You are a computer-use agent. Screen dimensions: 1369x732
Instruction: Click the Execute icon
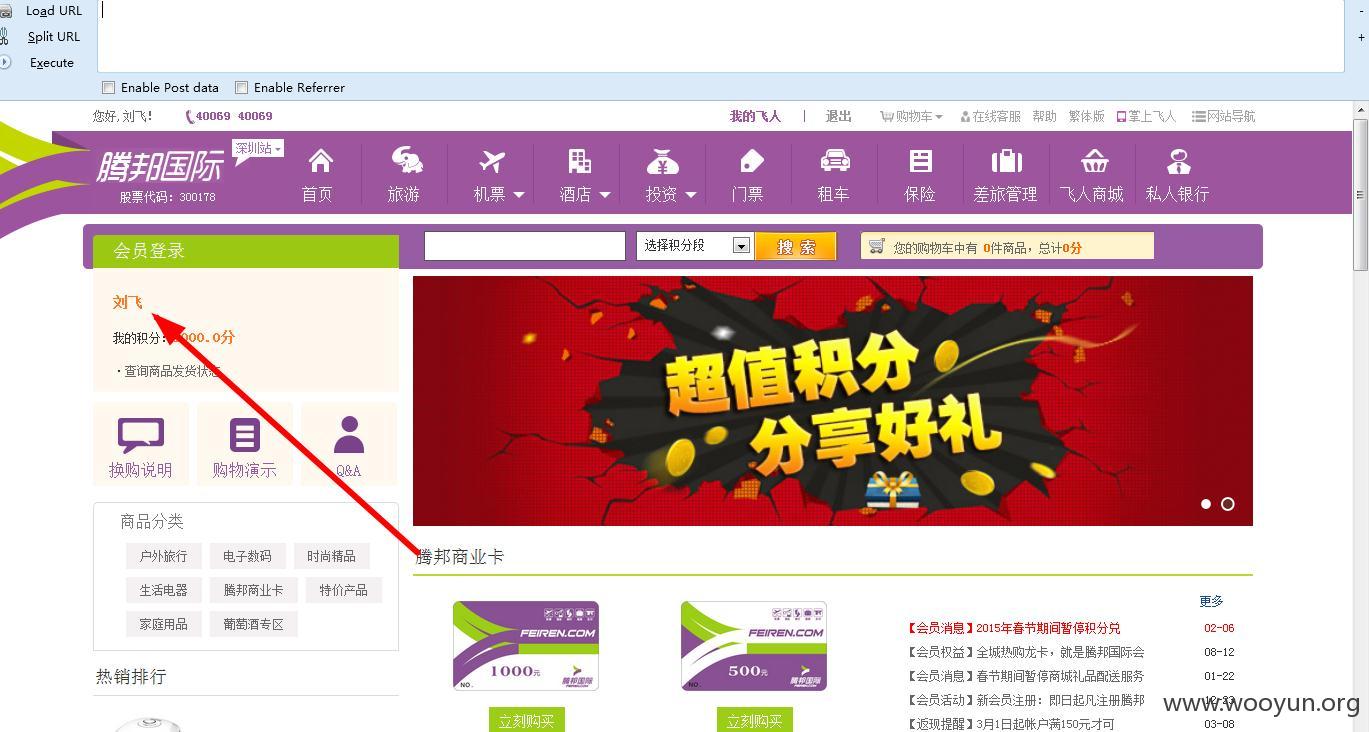click(x=4, y=62)
